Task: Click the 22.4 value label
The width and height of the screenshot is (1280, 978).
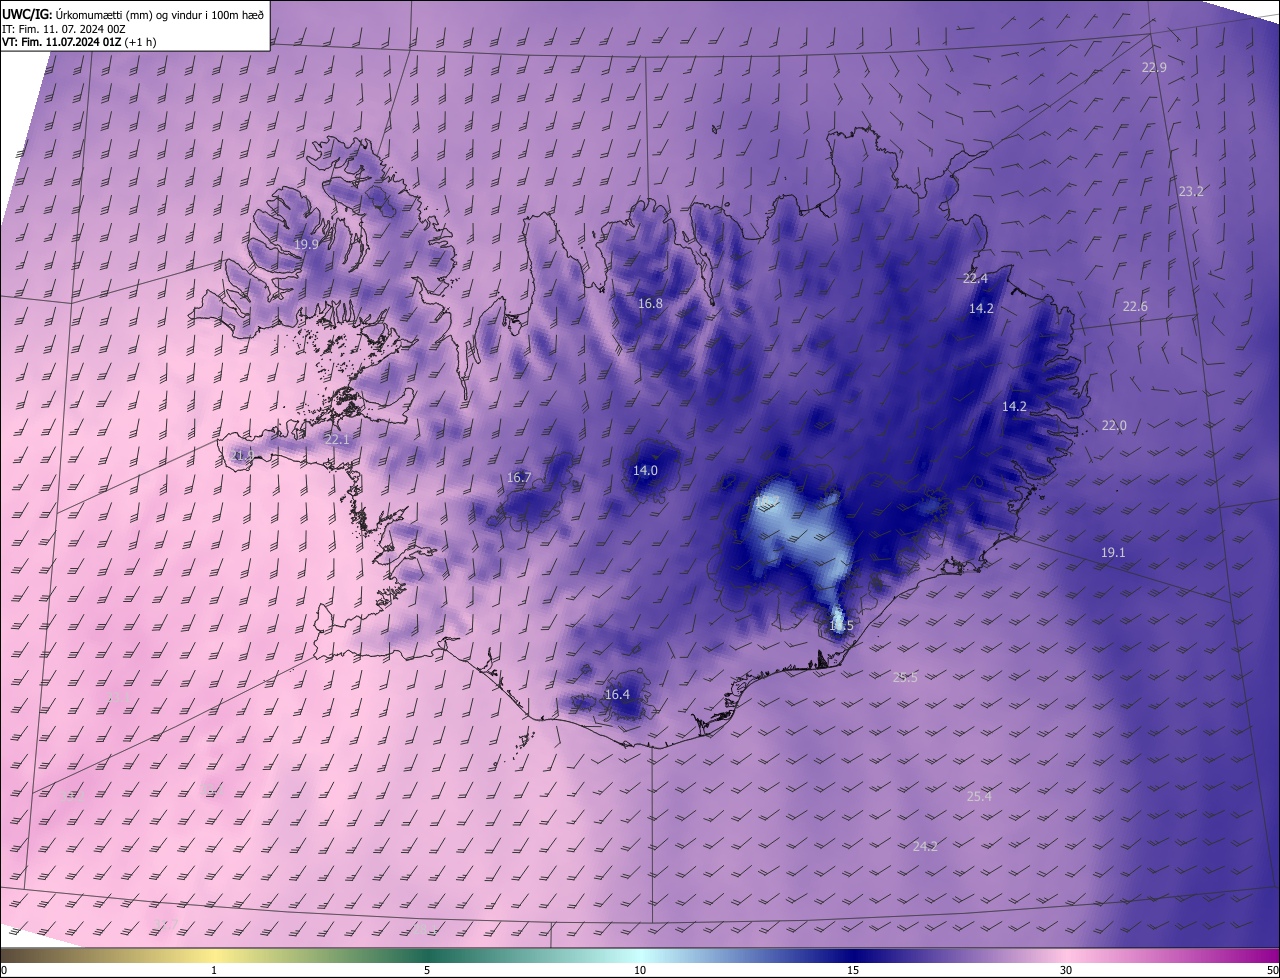Action: click(975, 278)
